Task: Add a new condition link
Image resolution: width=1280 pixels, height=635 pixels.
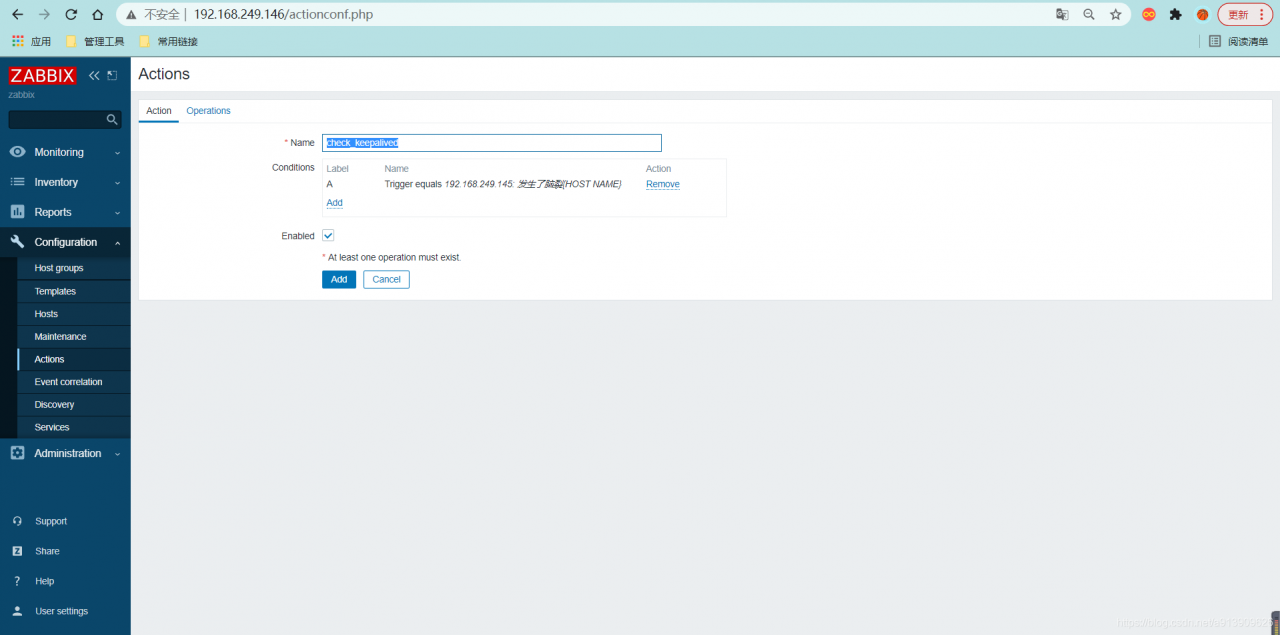Action: pyautogui.click(x=334, y=203)
